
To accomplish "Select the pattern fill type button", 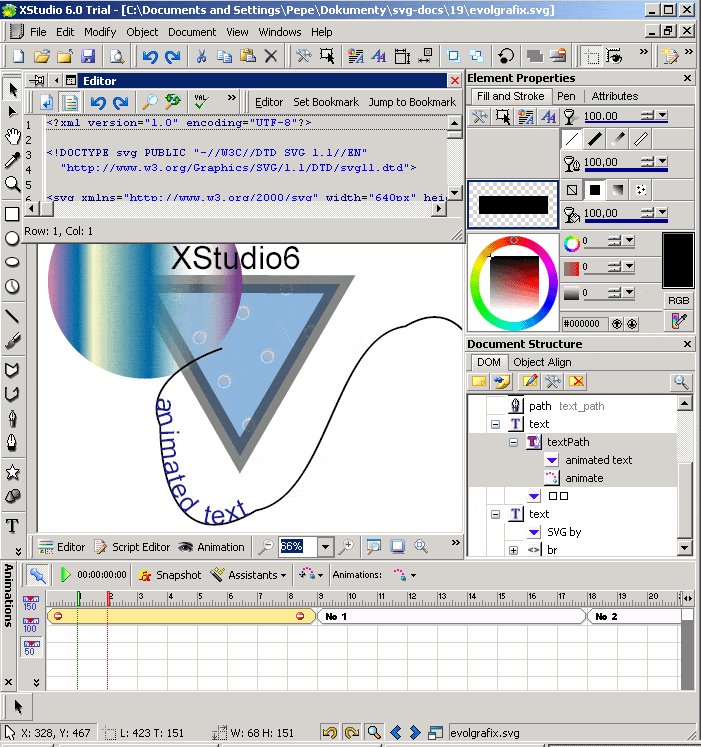I will point(641,190).
